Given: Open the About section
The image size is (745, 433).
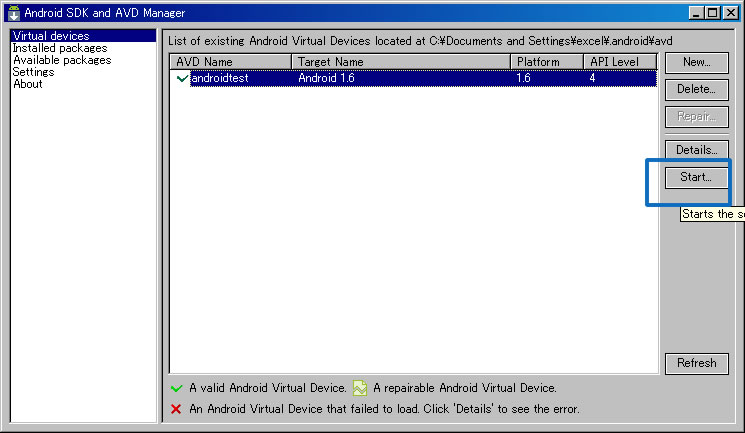Looking at the screenshot, I should coord(28,84).
